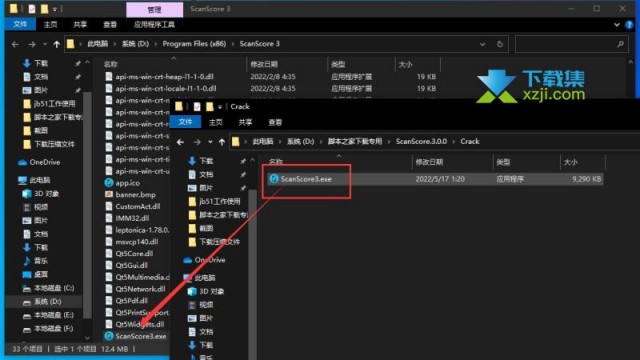The image size is (640, 360).
Task: Go up one folder in ScanScore 3 window
Action: (56, 44)
